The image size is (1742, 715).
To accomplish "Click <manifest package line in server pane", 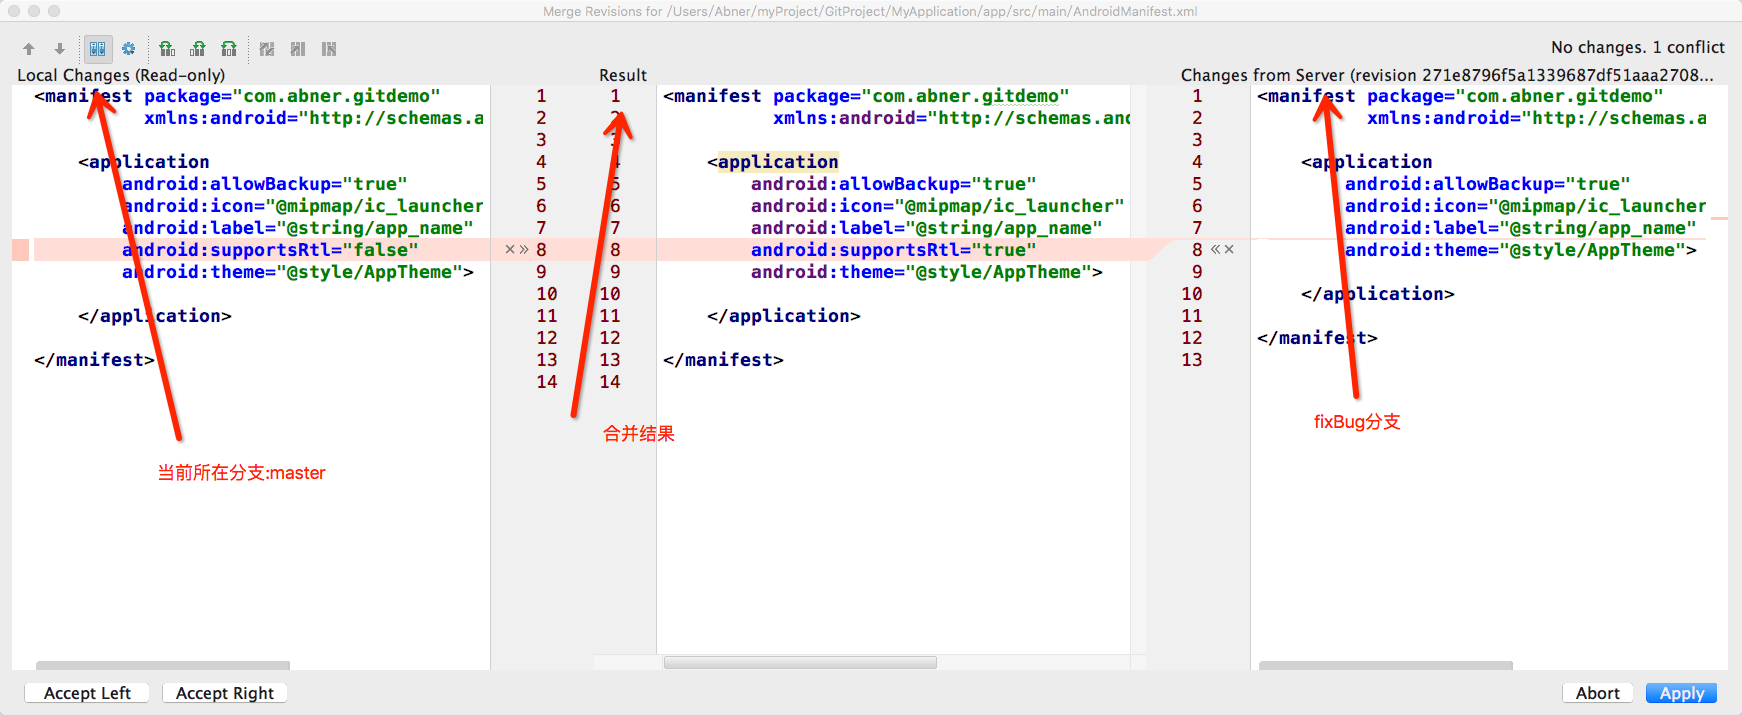I will (1460, 96).
